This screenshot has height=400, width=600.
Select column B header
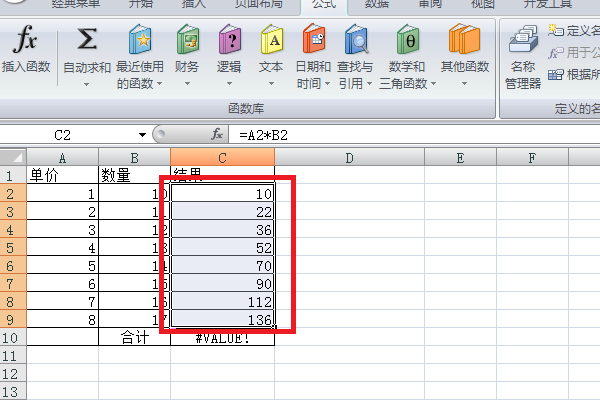click(134, 158)
